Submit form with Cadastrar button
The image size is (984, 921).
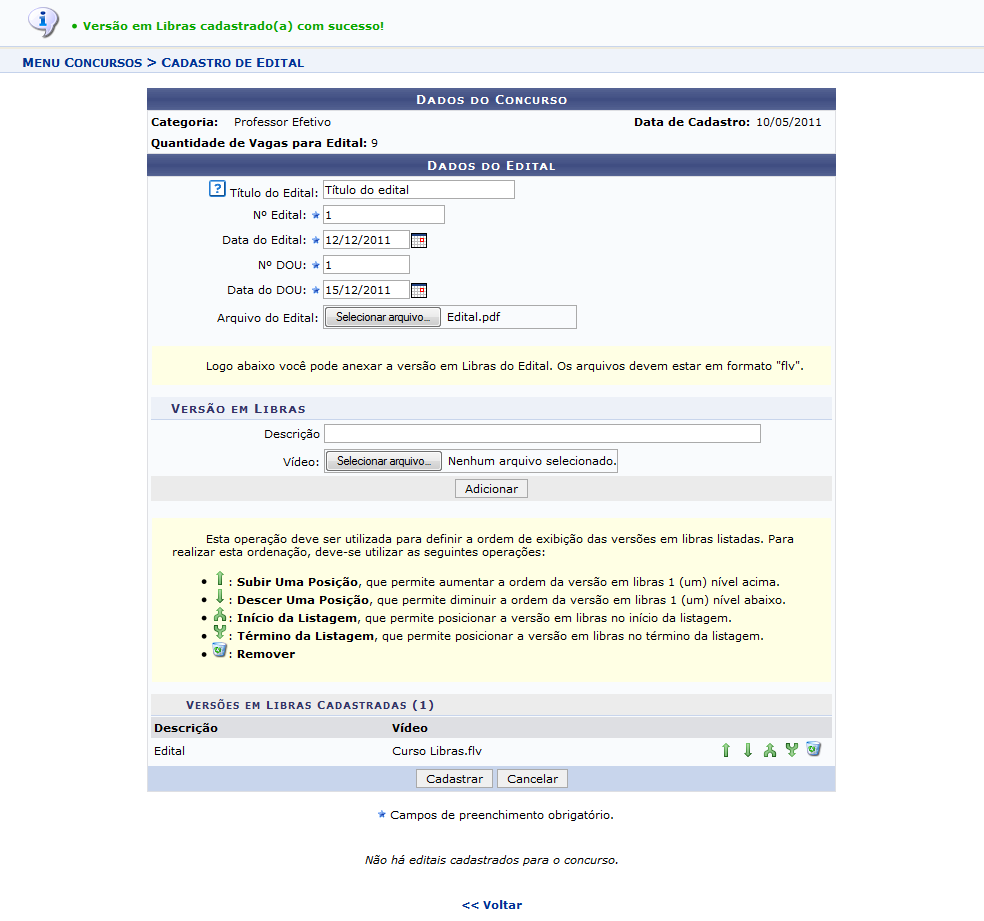[x=454, y=779]
